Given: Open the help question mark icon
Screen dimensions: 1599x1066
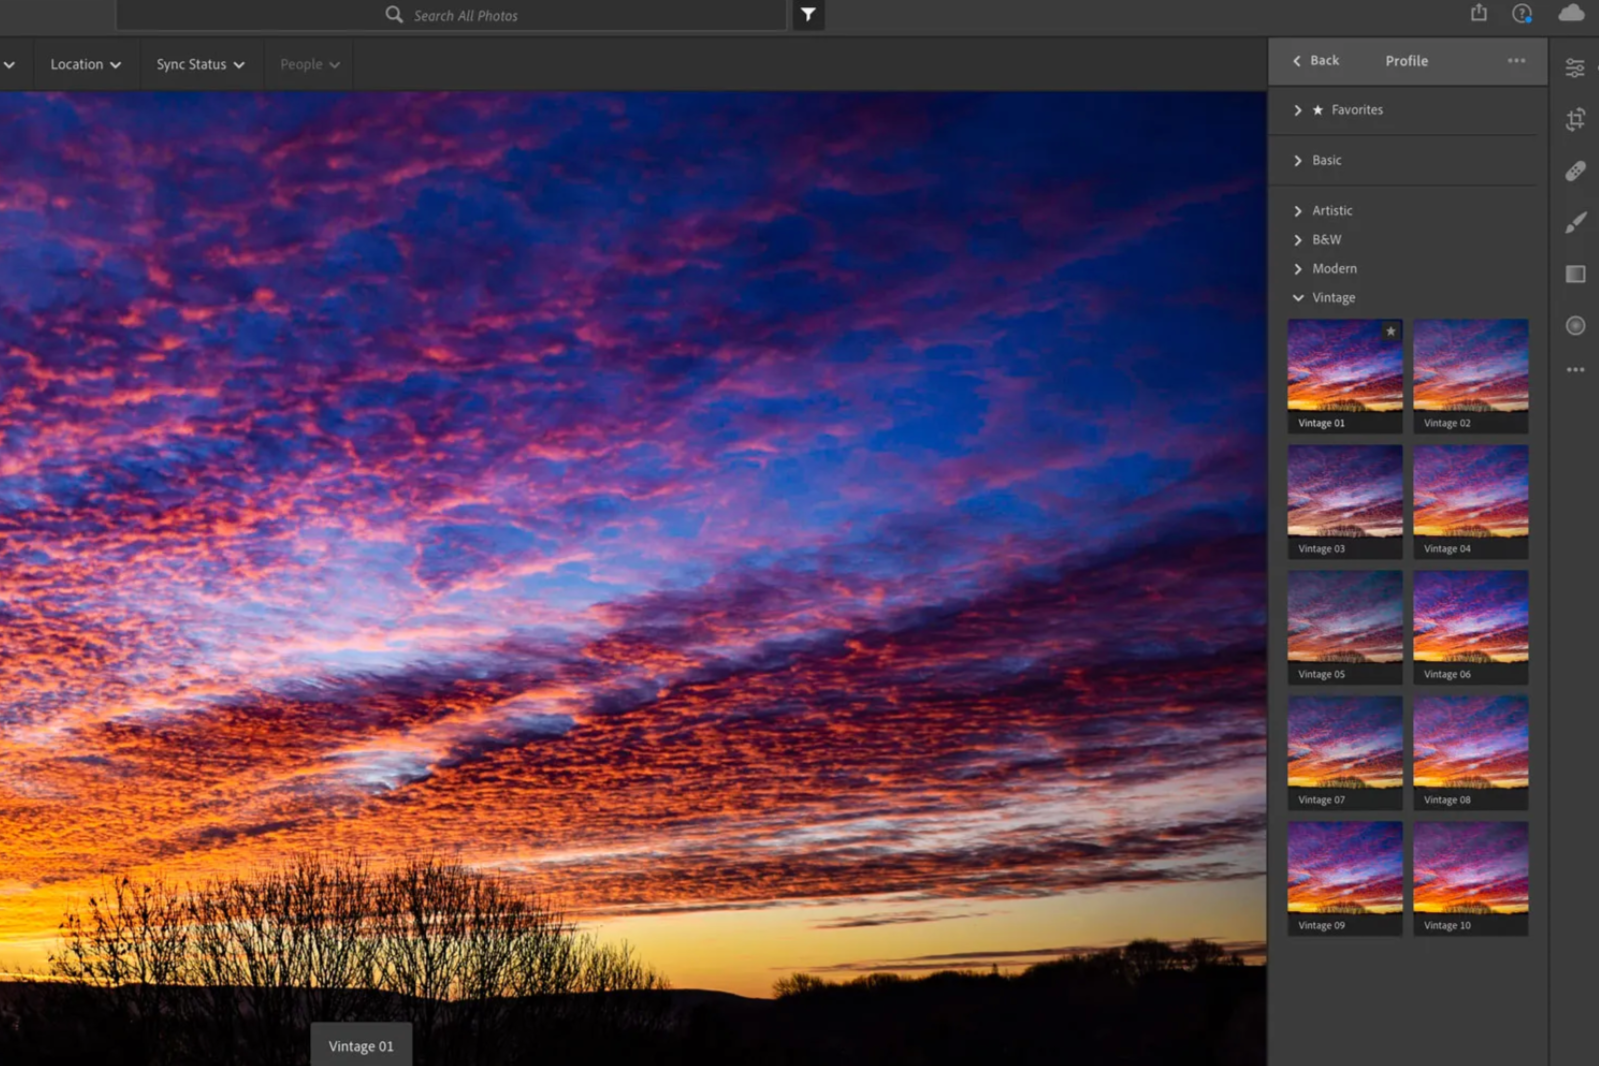Looking at the screenshot, I should tap(1521, 13).
